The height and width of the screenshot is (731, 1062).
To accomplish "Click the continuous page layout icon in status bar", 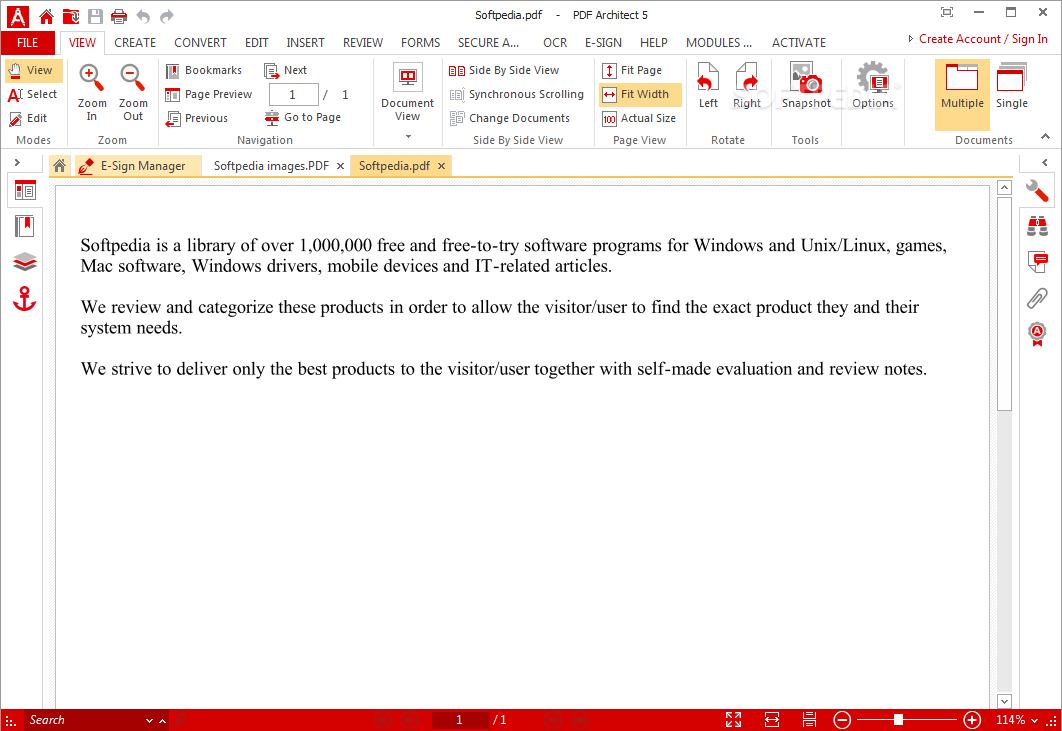I will pyautogui.click(x=809, y=719).
